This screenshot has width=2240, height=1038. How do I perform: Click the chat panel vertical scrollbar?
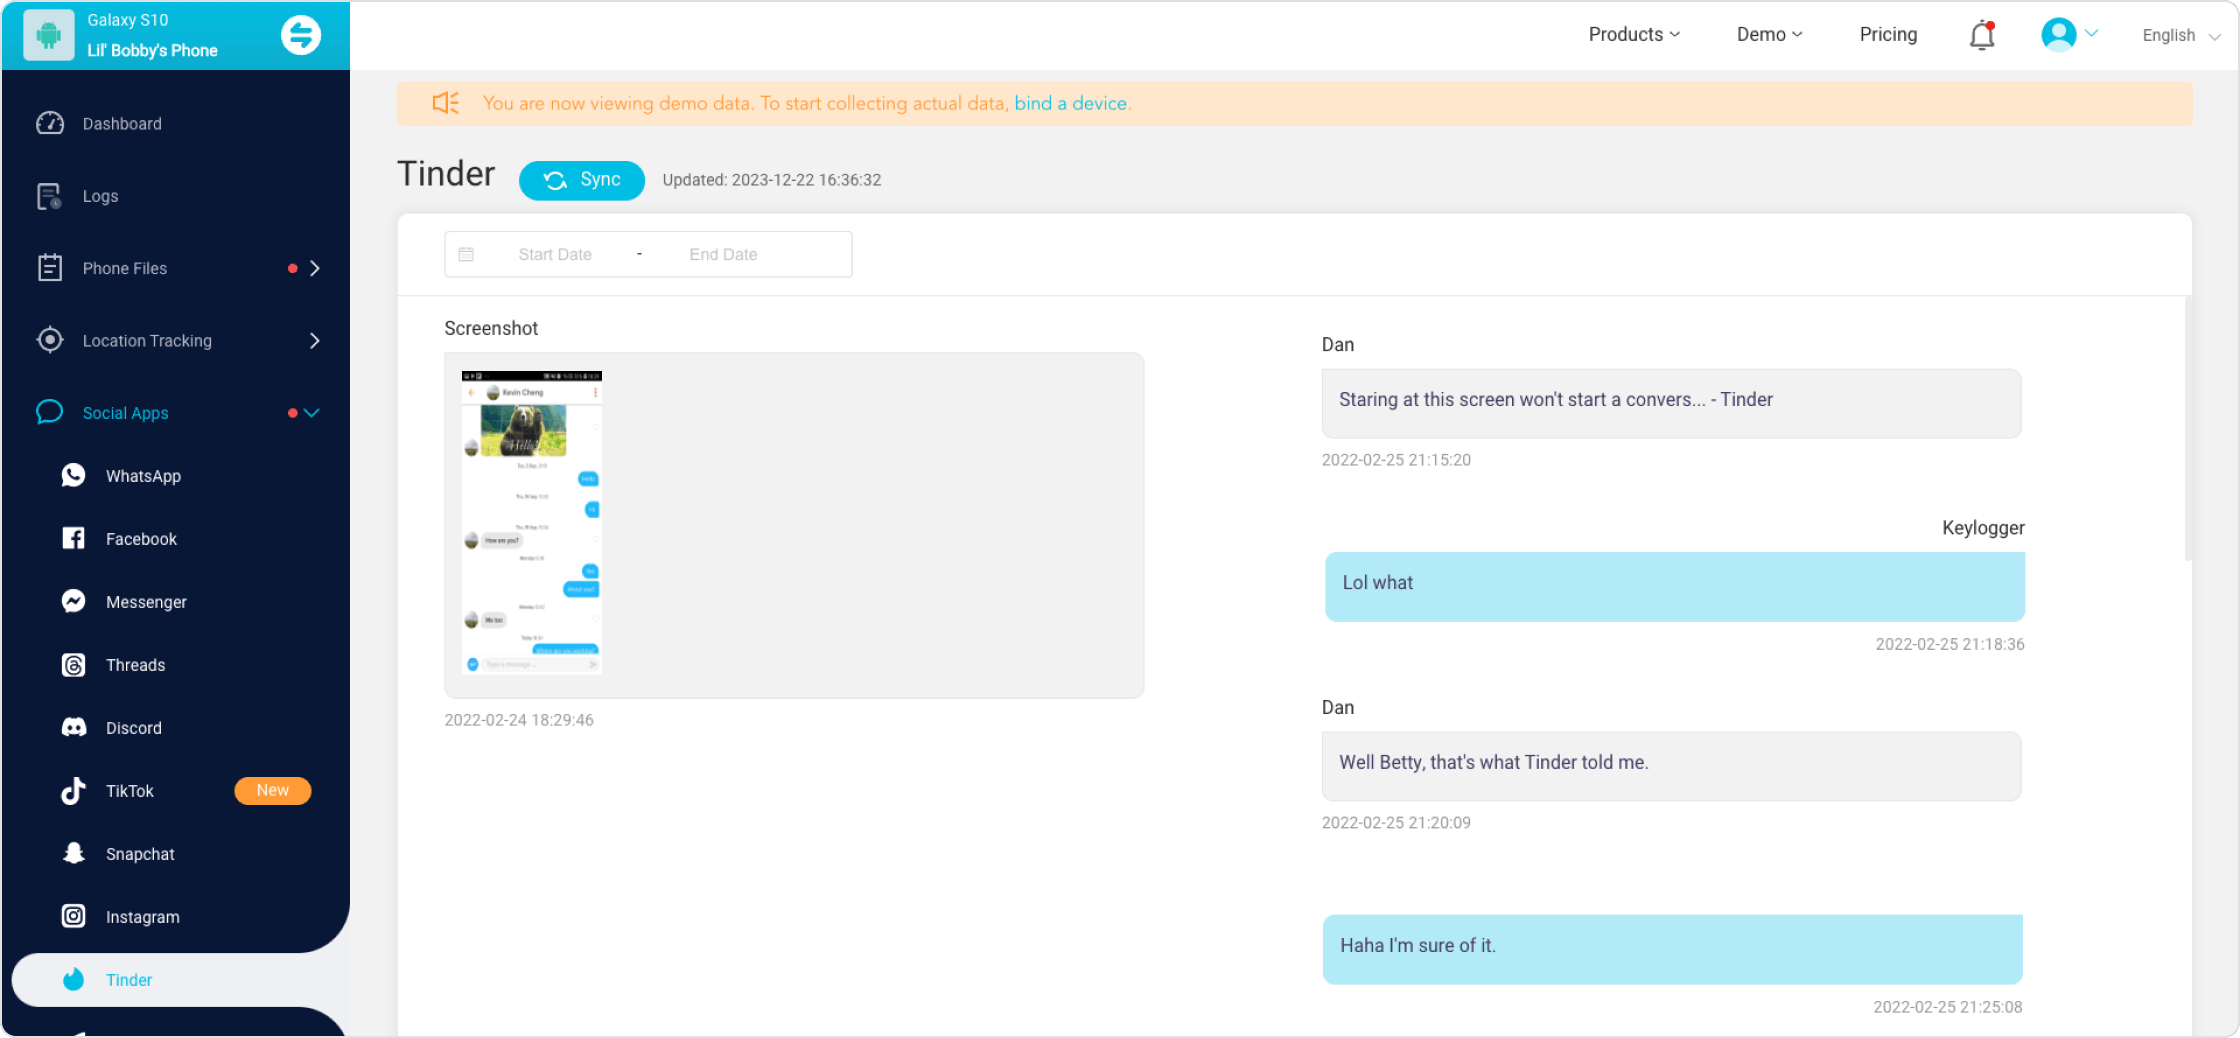click(2188, 428)
